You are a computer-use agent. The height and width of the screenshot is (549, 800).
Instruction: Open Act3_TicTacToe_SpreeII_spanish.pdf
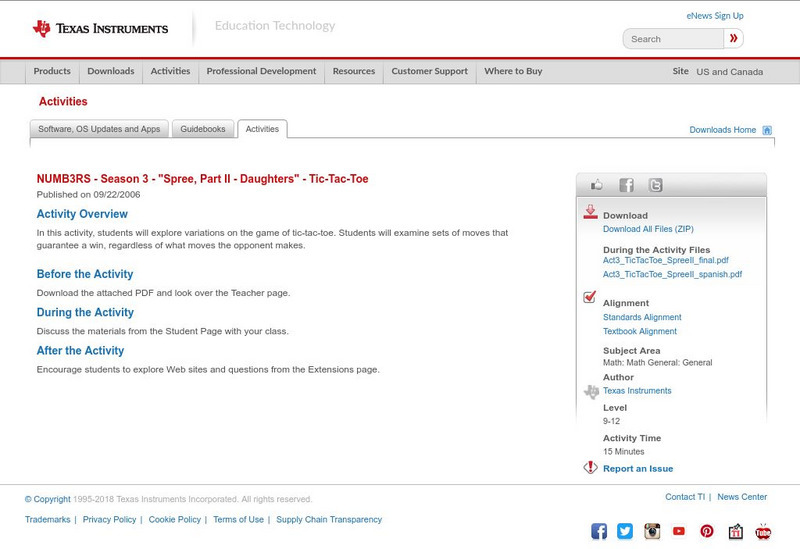672,274
